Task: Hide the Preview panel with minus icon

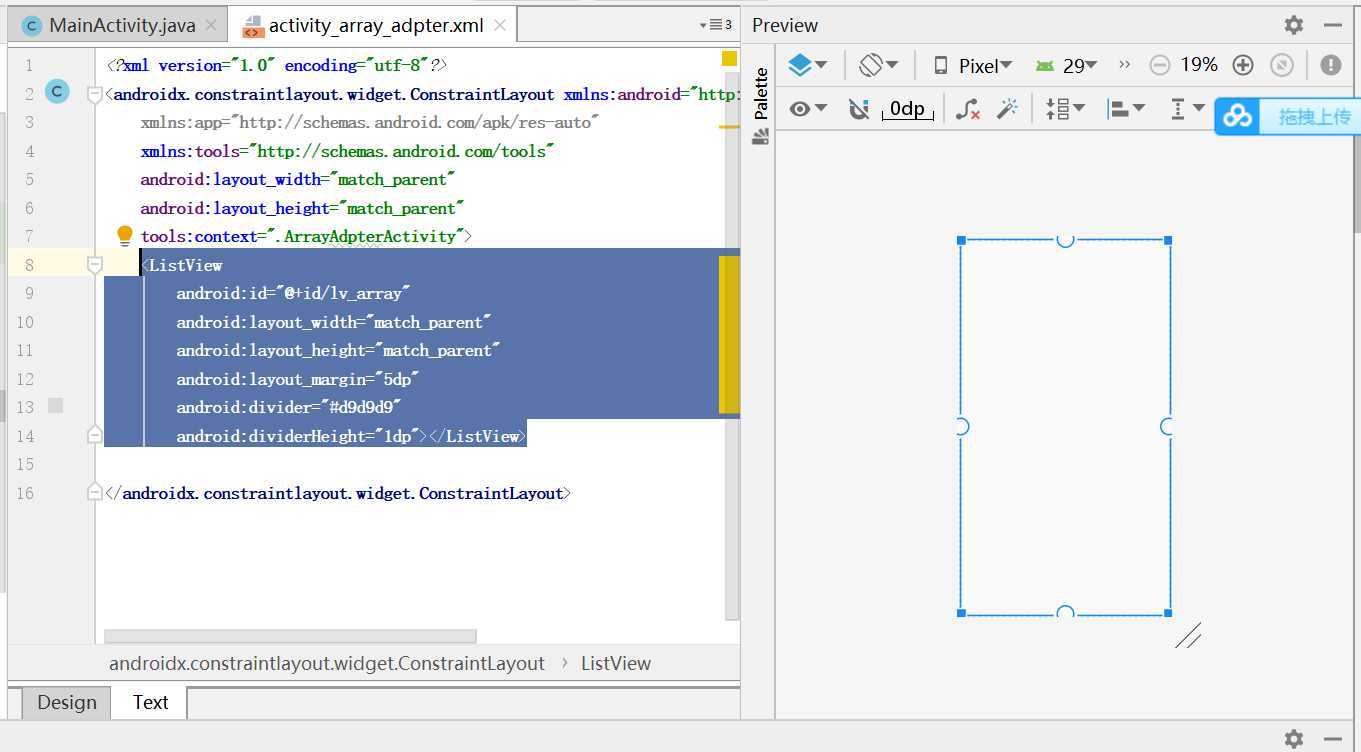Action: [x=1332, y=25]
